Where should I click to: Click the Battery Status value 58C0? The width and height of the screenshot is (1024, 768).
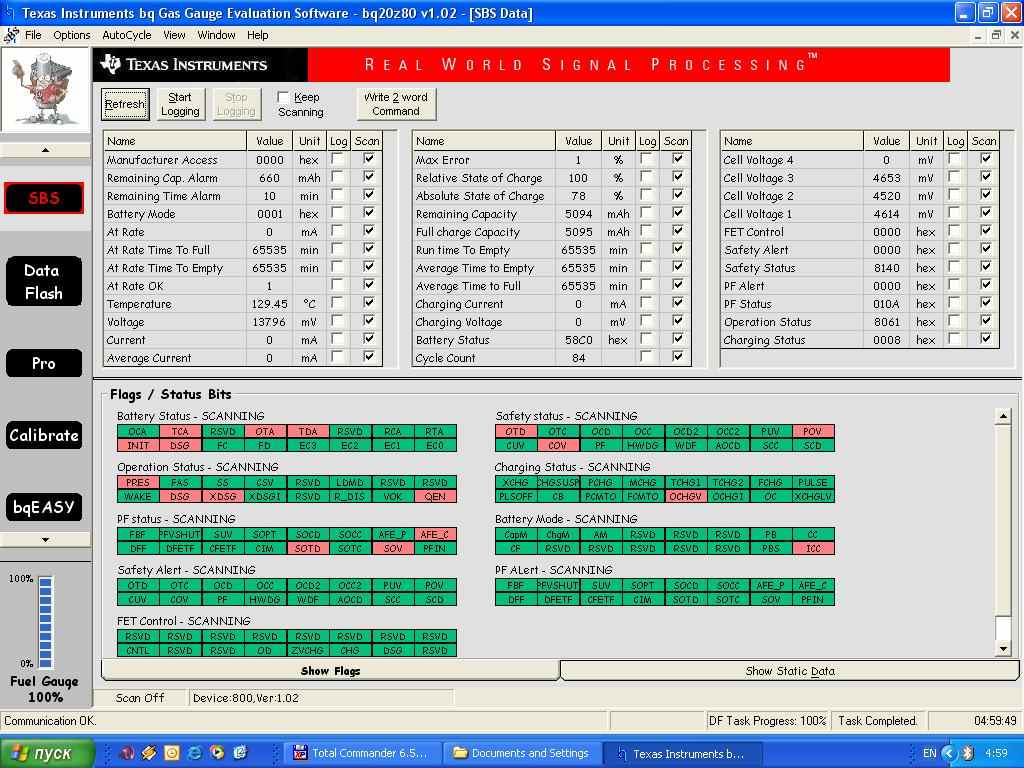click(578, 340)
